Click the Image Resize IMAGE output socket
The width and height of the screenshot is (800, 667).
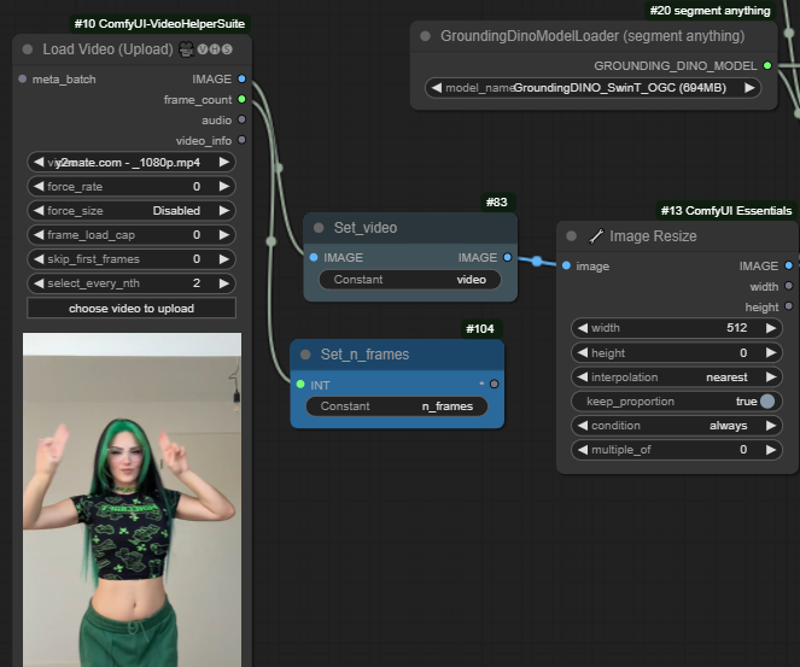click(789, 266)
